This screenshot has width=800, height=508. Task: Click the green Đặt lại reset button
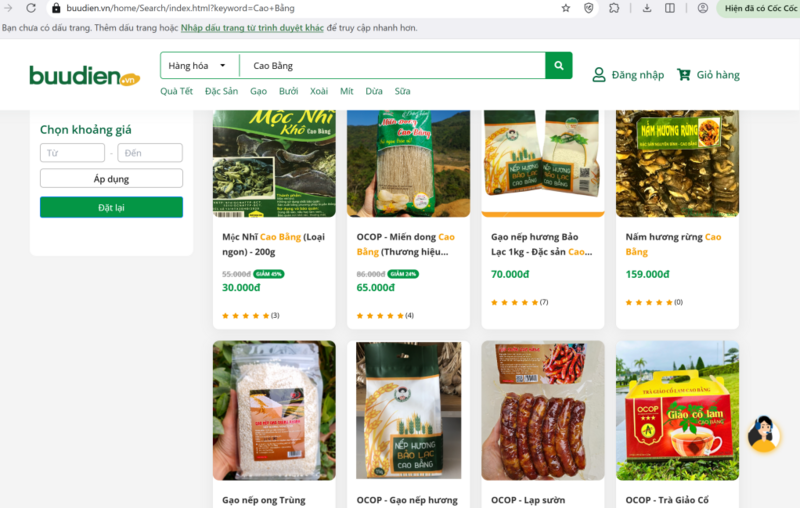point(111,207)
